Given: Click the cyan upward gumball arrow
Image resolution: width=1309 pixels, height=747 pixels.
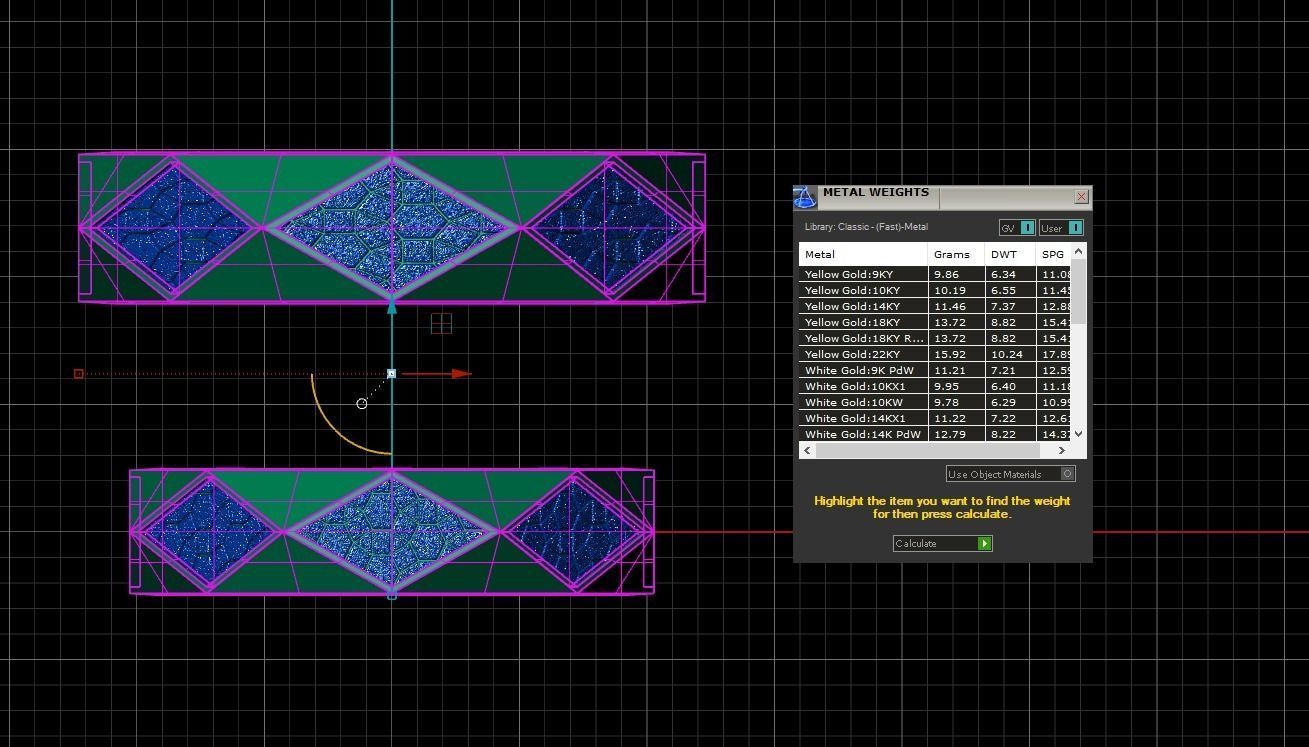Looking at the screenshot, I should 392,307.
